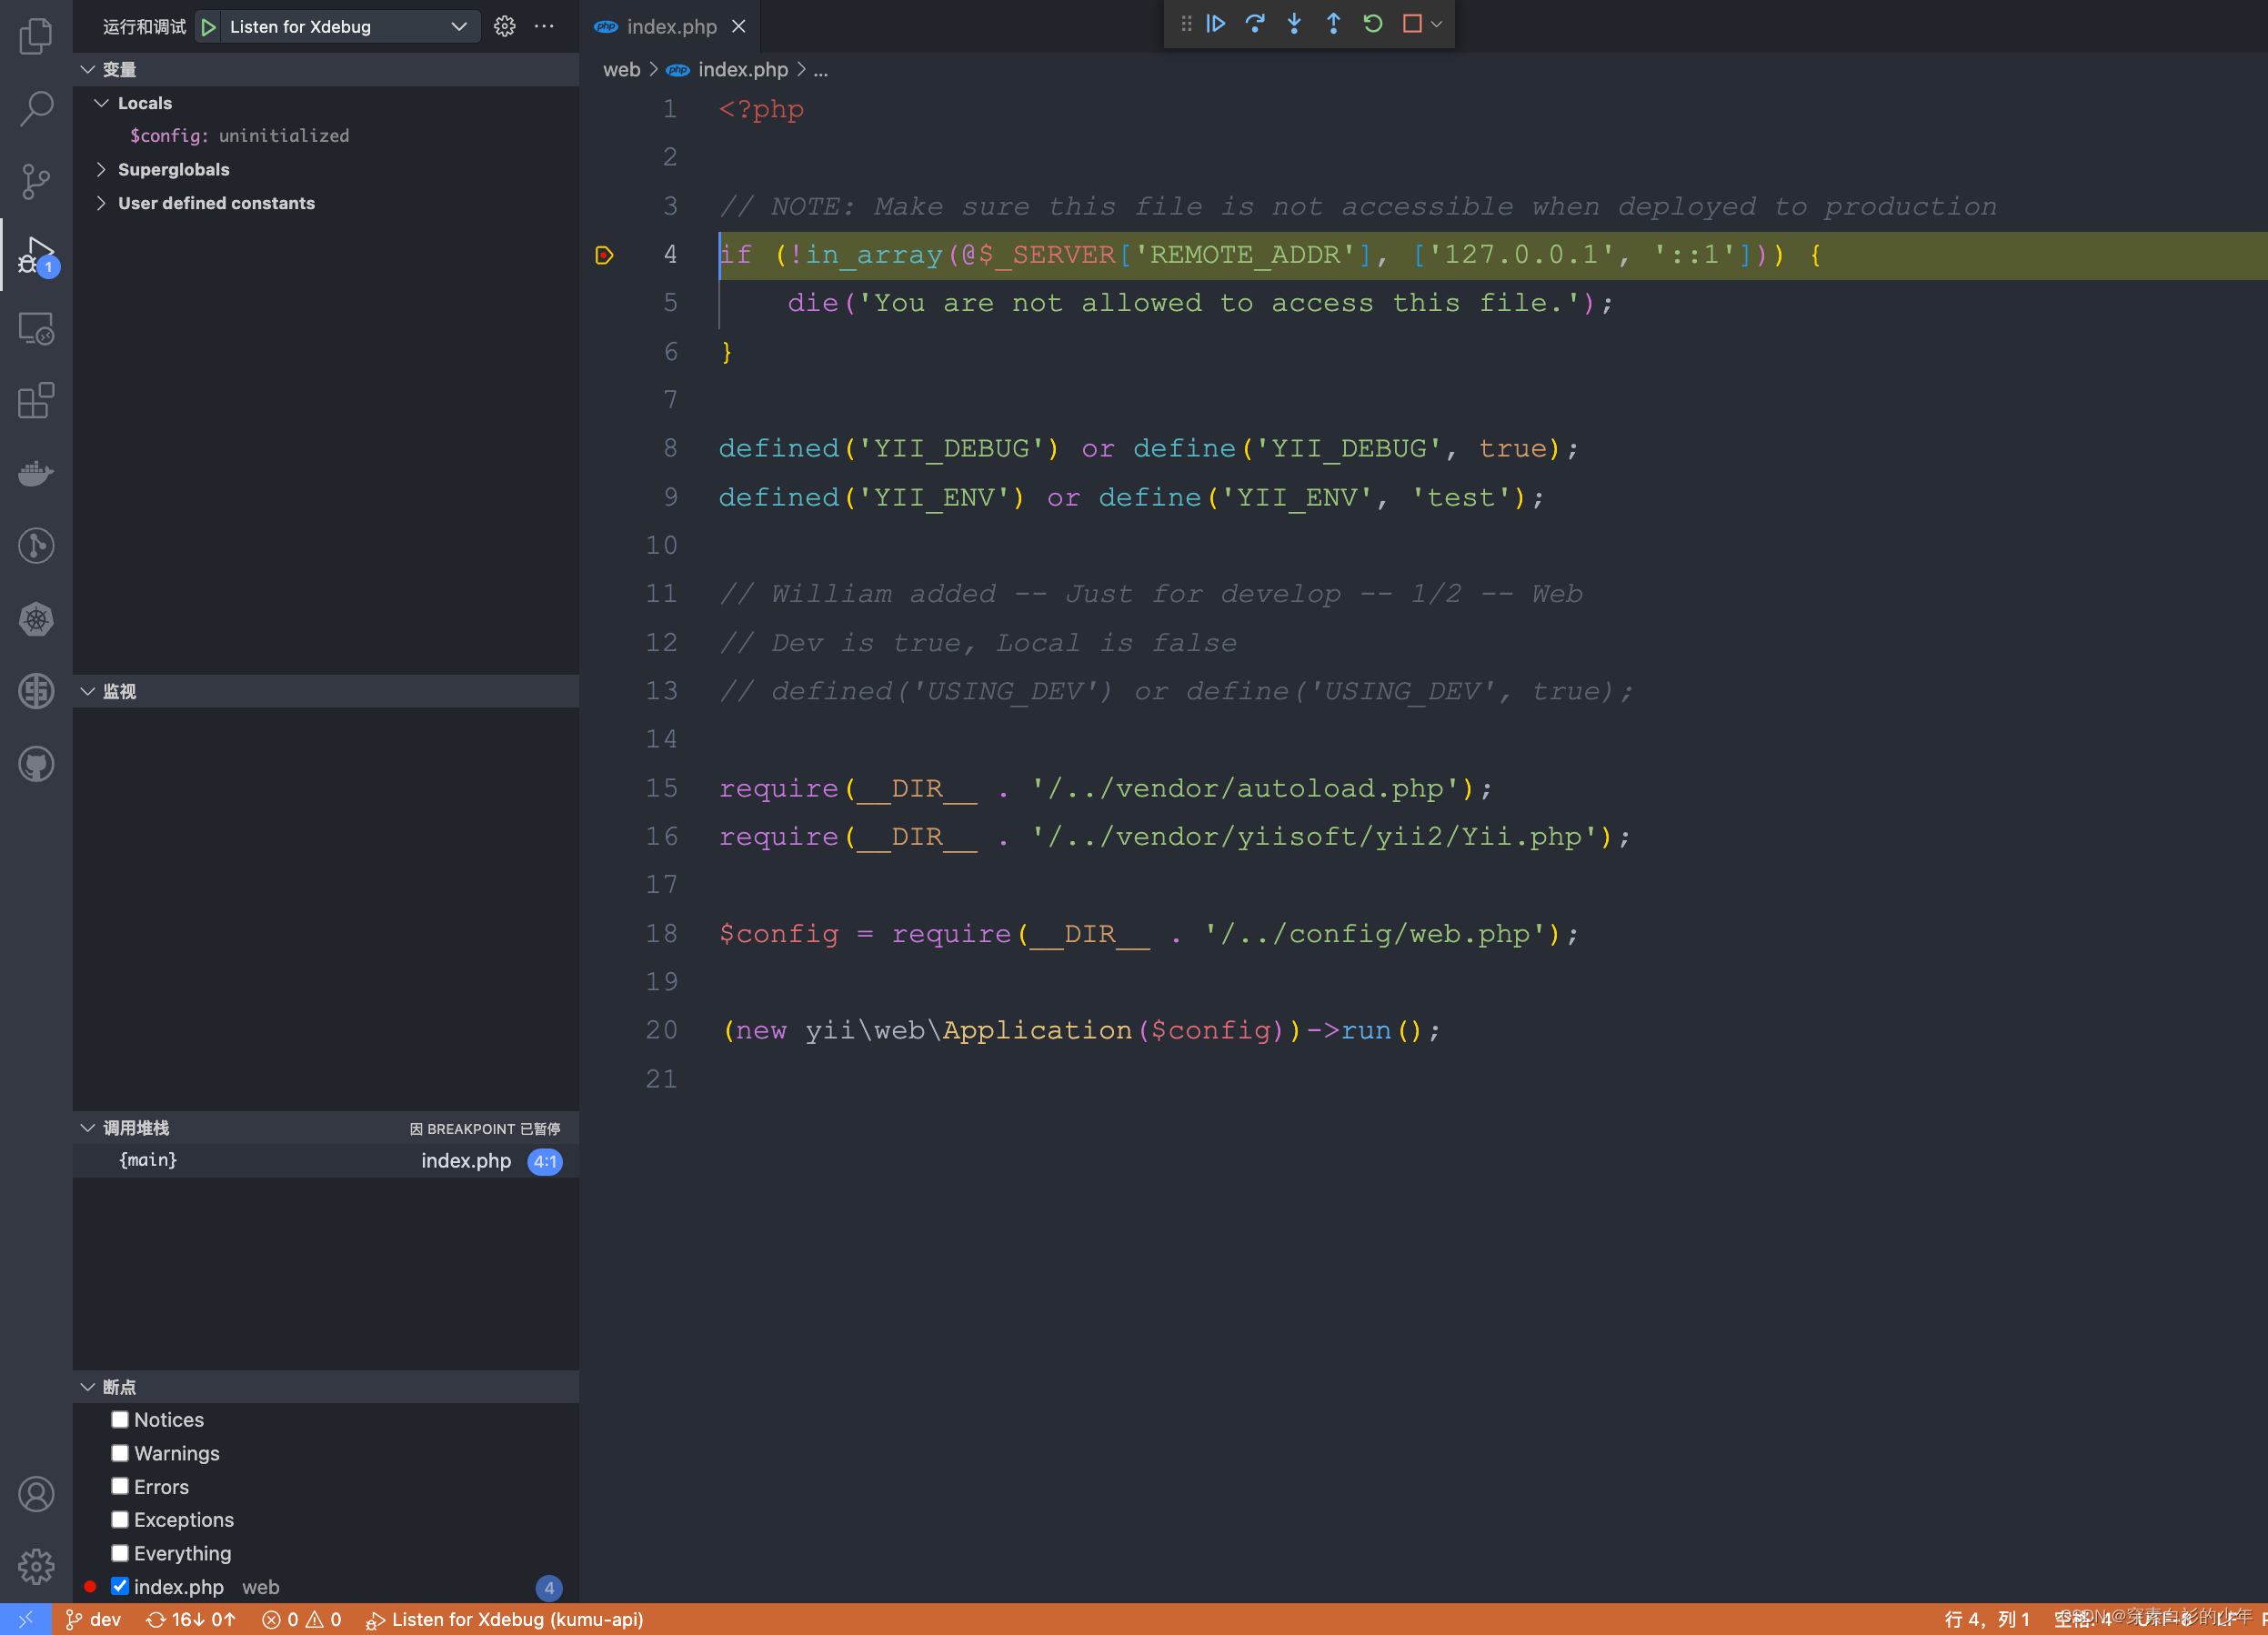Click the Step Into icon

point(1294,24)
